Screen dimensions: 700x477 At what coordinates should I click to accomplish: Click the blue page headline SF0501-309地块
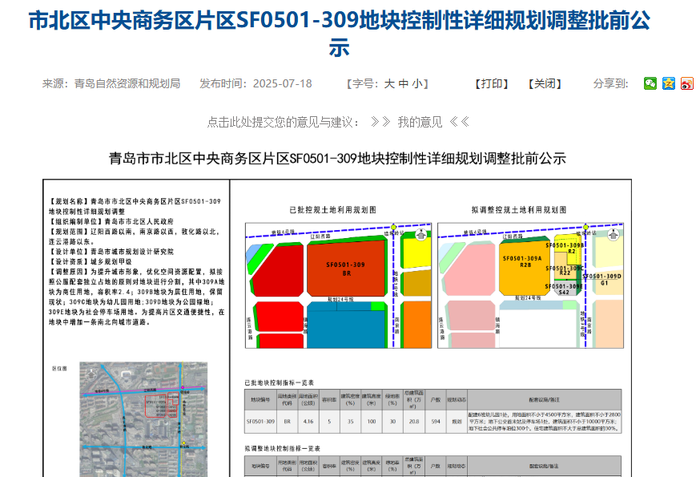pos(339,33)
